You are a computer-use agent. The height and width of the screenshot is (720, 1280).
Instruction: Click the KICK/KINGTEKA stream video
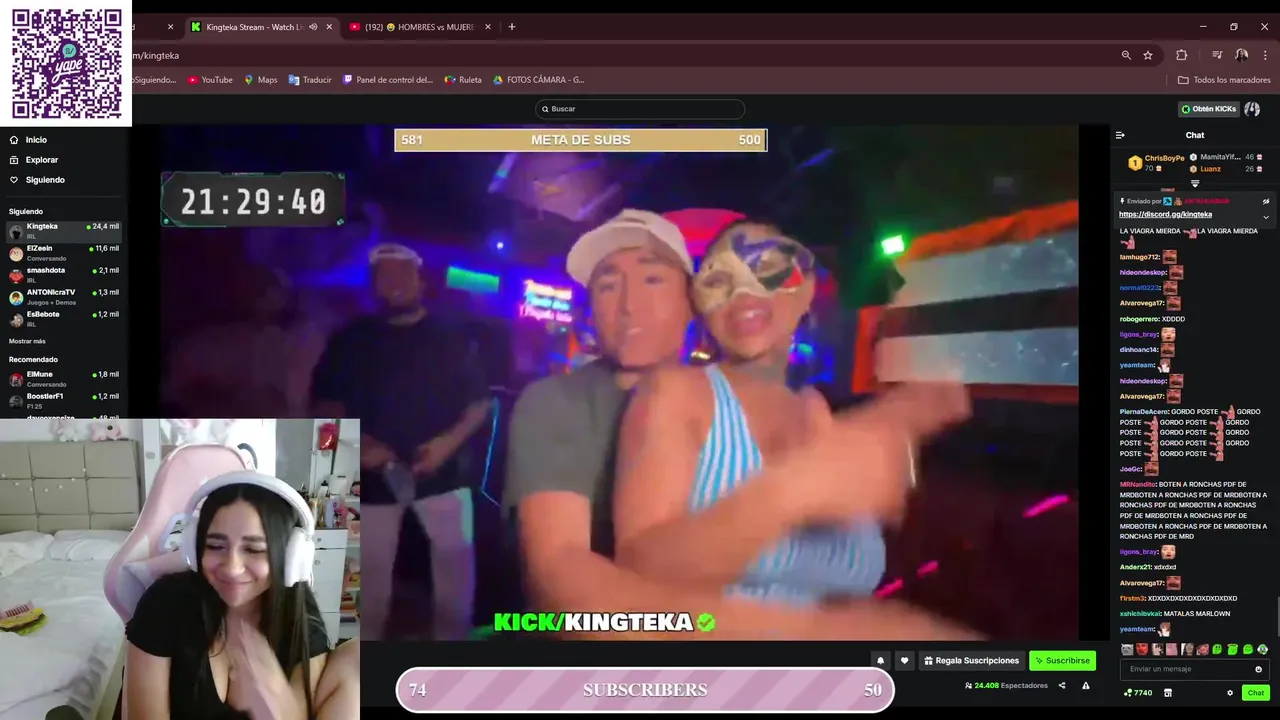620,382
